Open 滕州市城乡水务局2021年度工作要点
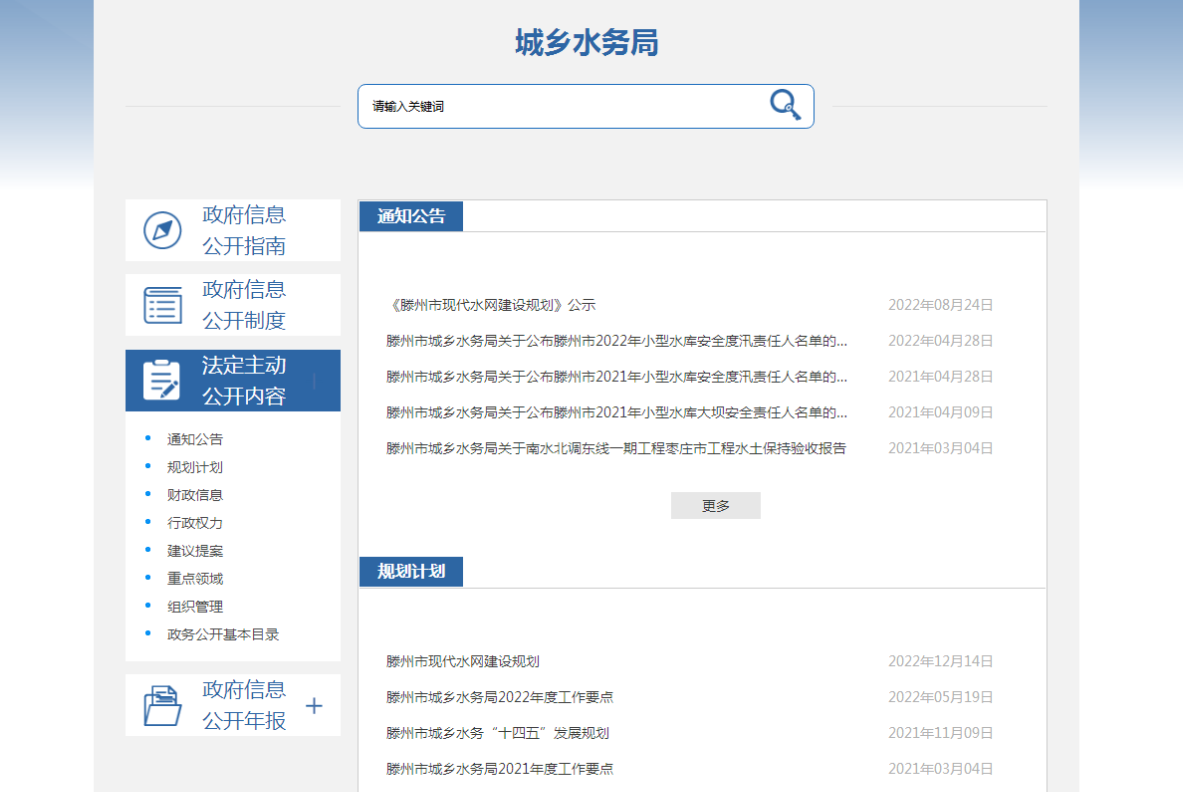The width and height of the screenshot is (1183, 792). point(499,769)
